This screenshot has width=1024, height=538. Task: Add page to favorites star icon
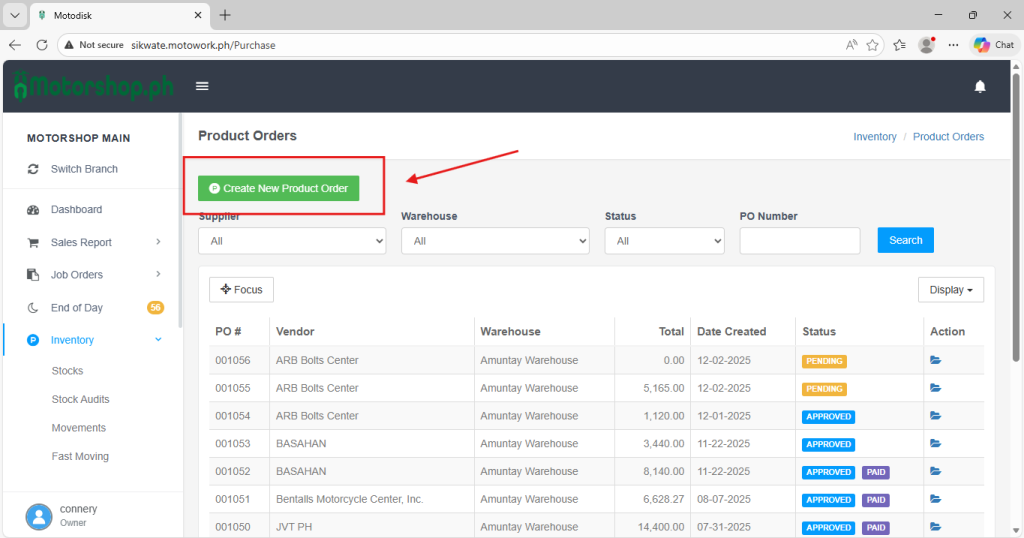873,45
